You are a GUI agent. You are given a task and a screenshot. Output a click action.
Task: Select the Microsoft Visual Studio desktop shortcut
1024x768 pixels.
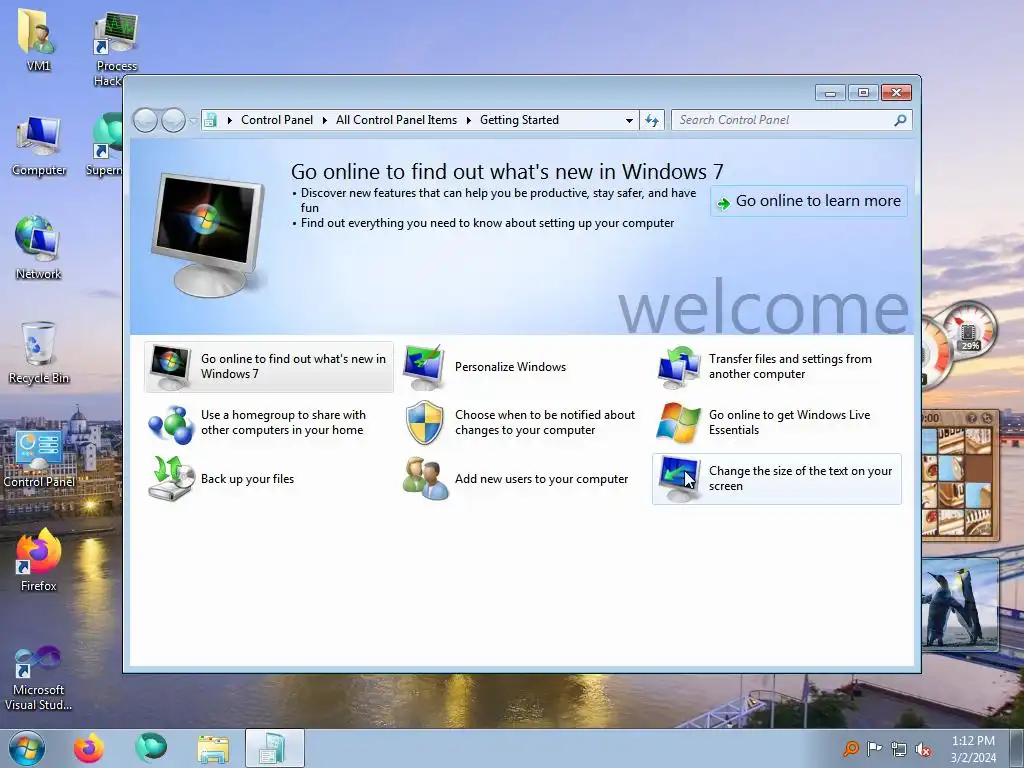(x=38, y=678)
